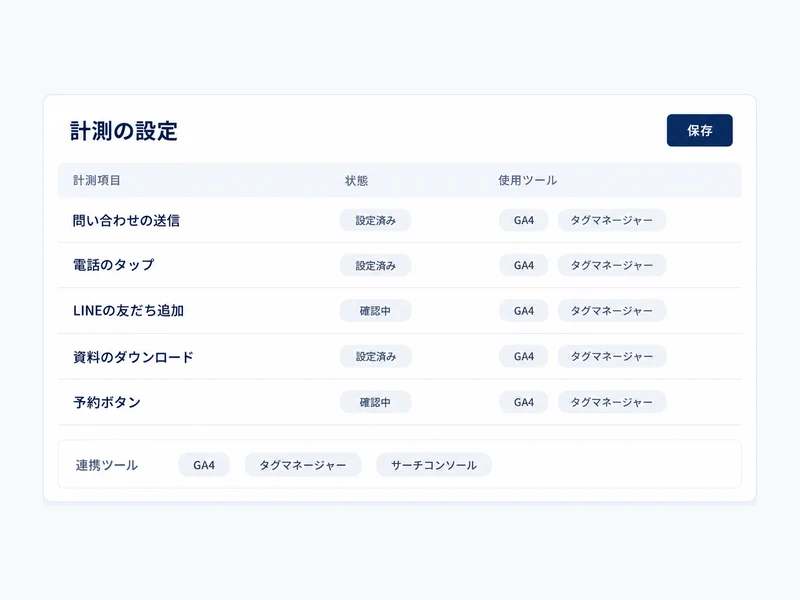Click the 計測項目 column header
The width and height of the screenshot is (800, 600).
click(x=96, y=180)
